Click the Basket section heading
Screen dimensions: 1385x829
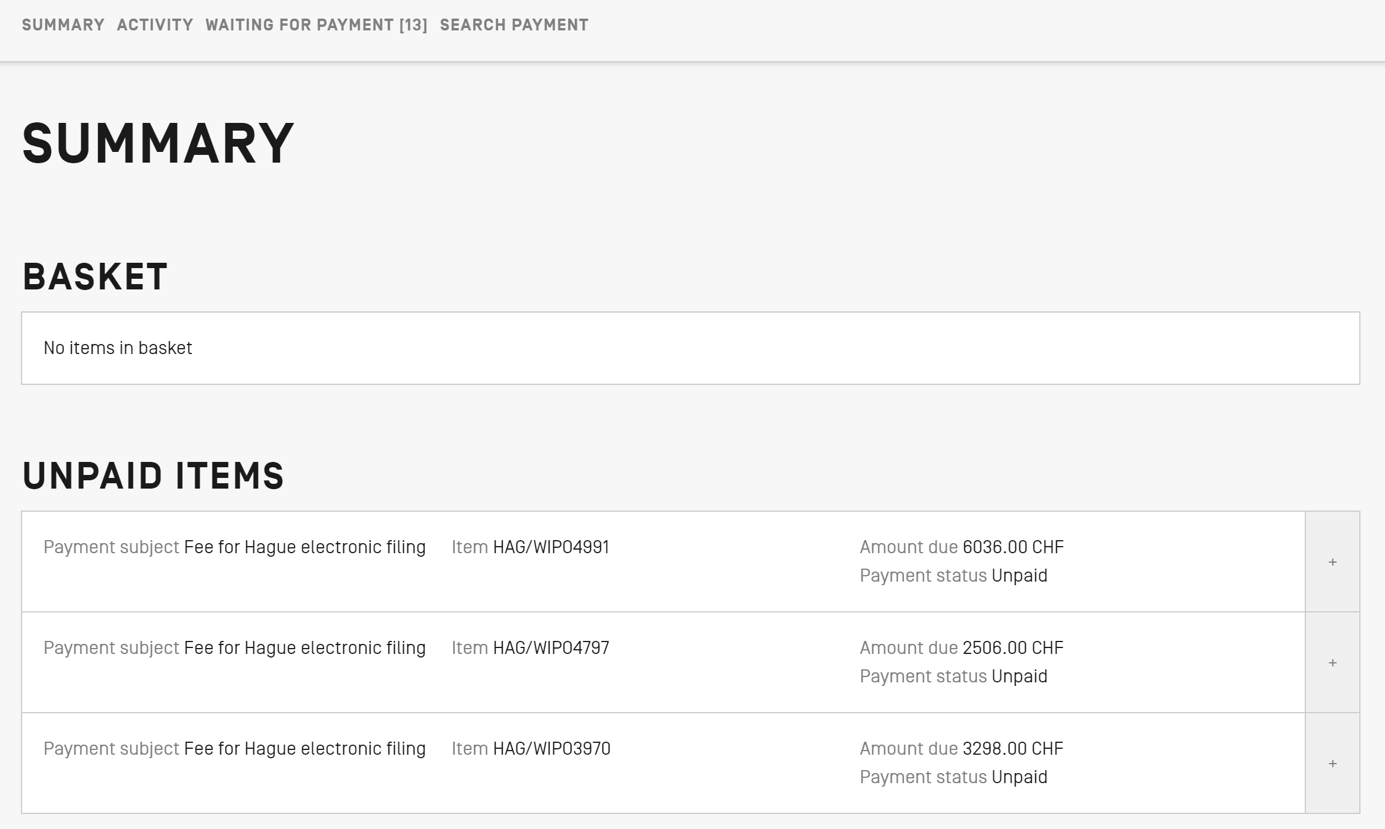pyautogui.click(x=95, y=277)
